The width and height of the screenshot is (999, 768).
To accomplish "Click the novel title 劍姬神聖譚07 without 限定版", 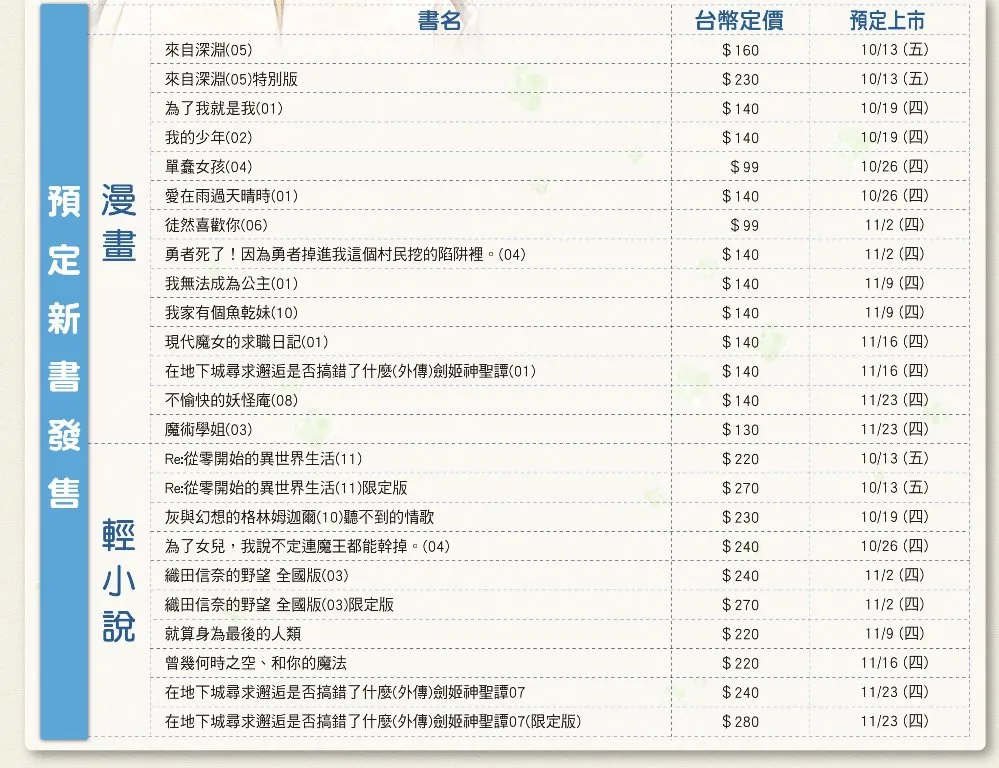I will [345, 692].
